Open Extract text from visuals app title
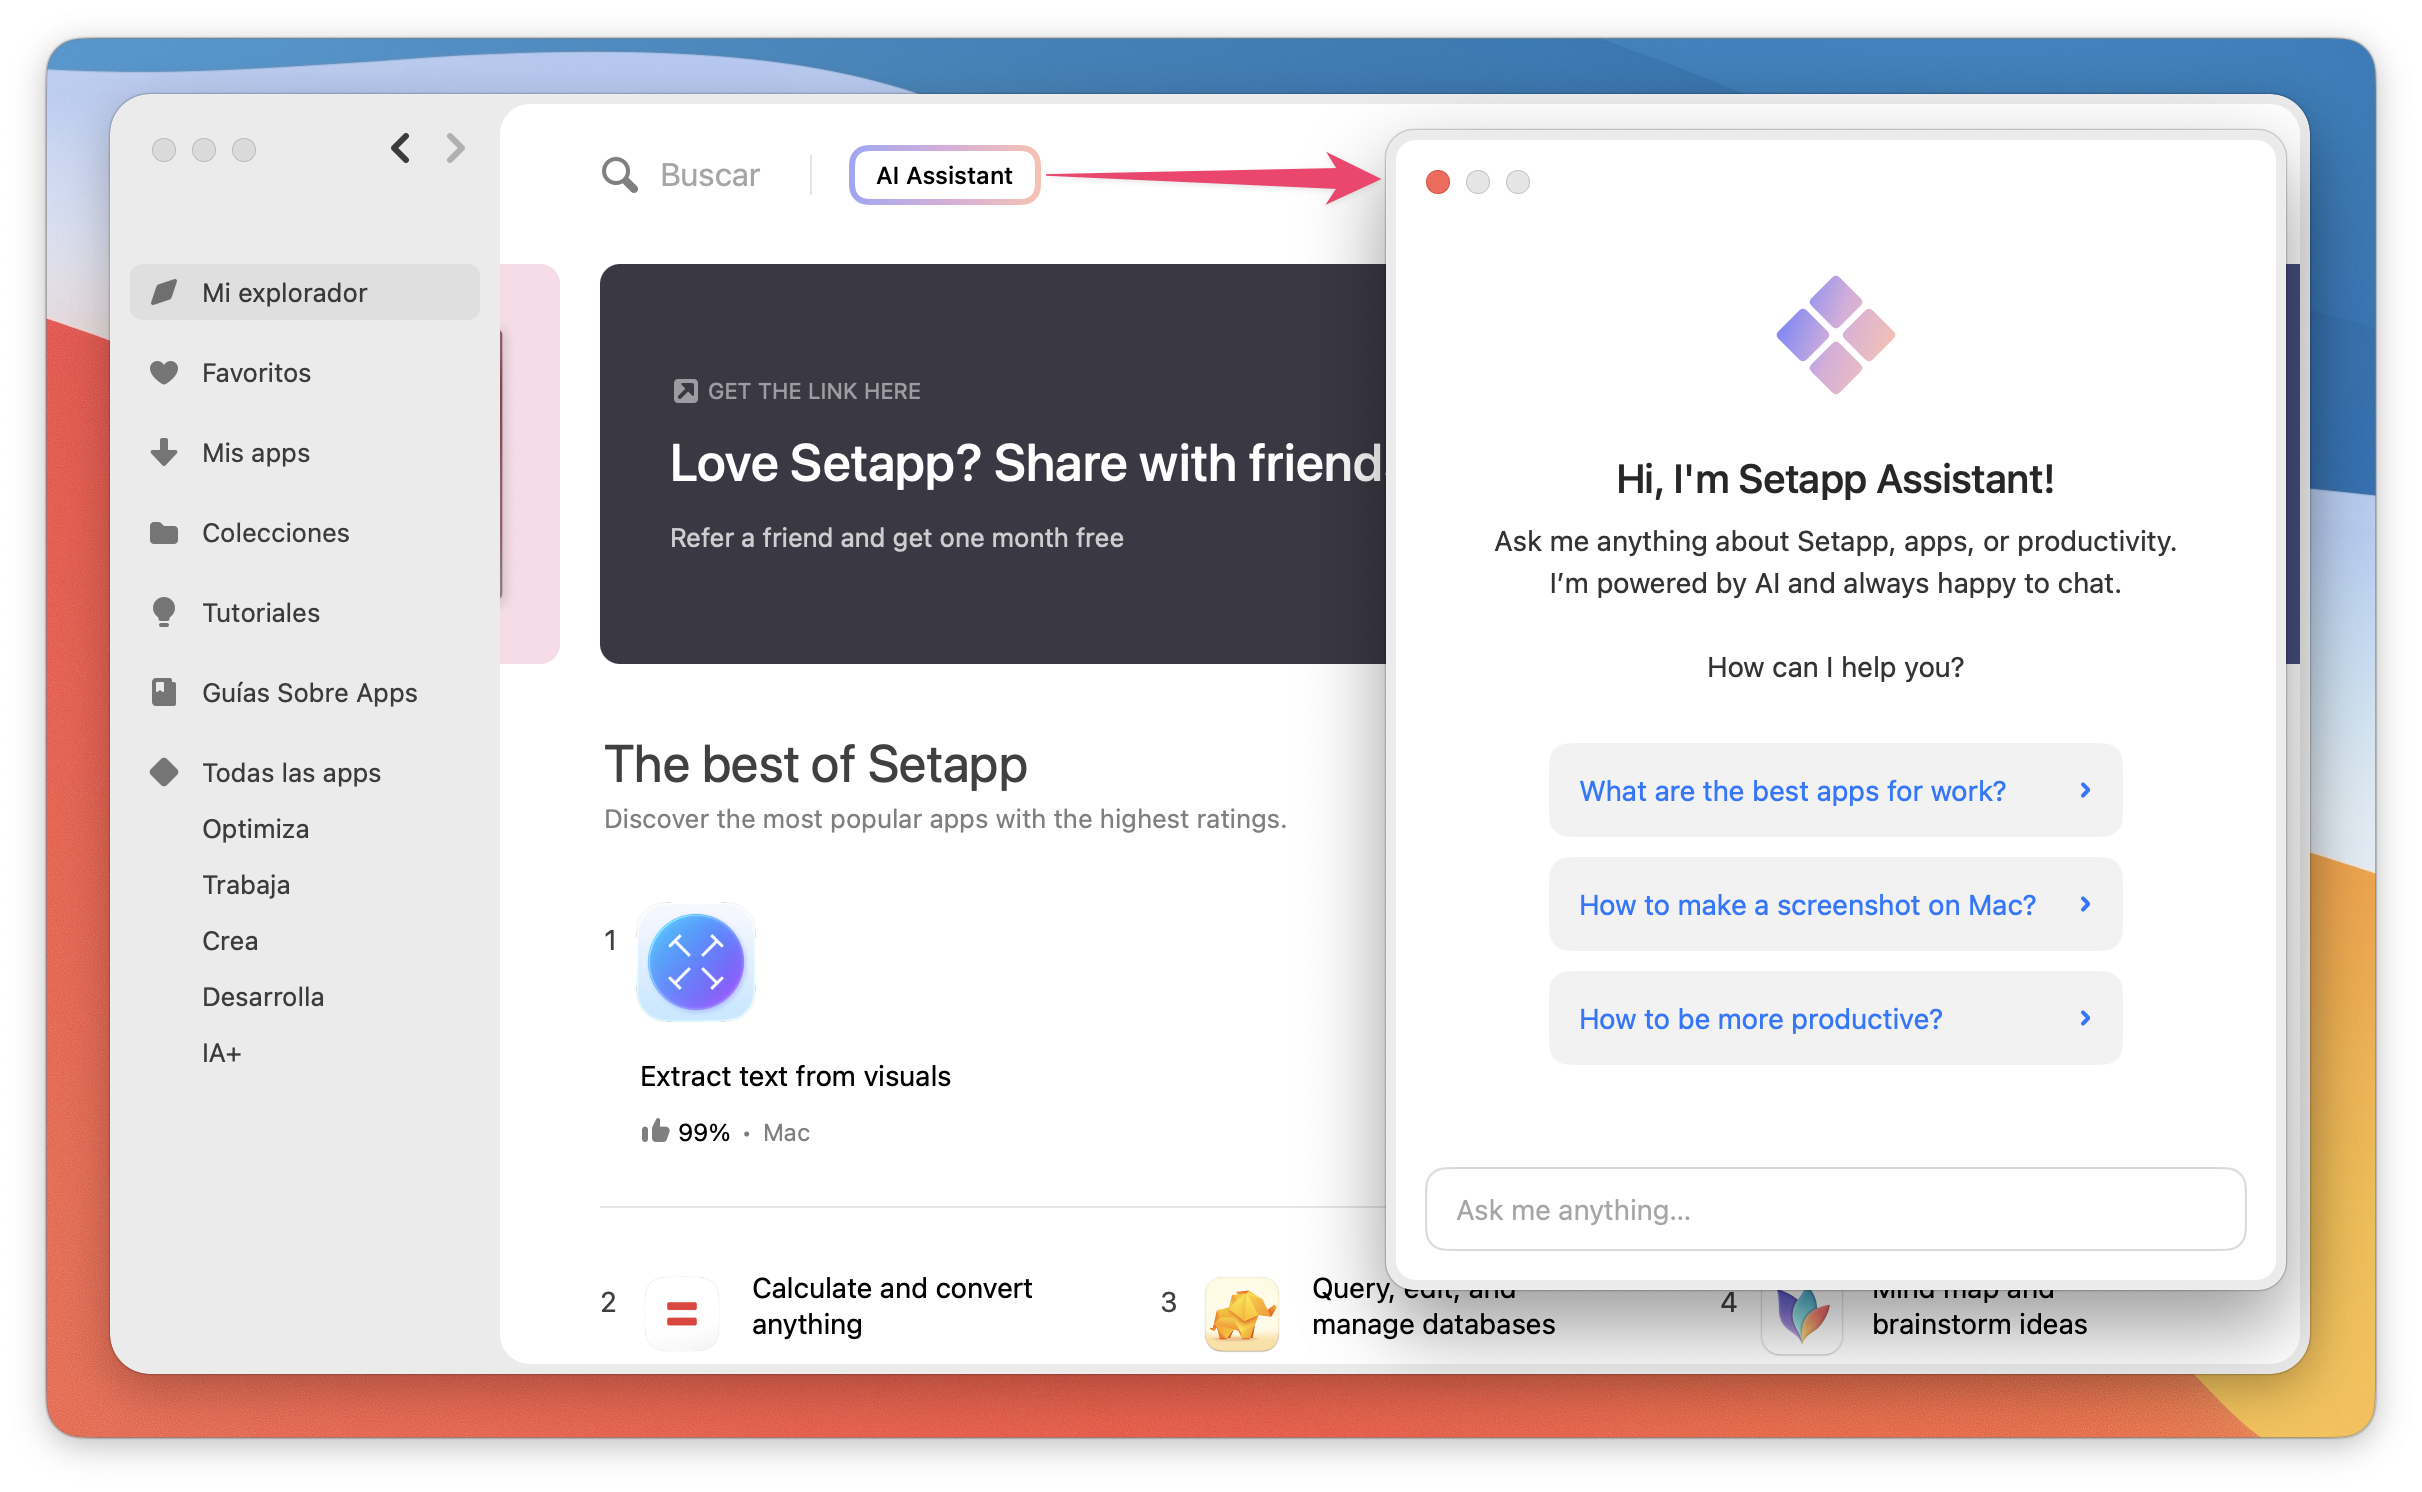2422x1492 pixels. tap(795, 1076)
